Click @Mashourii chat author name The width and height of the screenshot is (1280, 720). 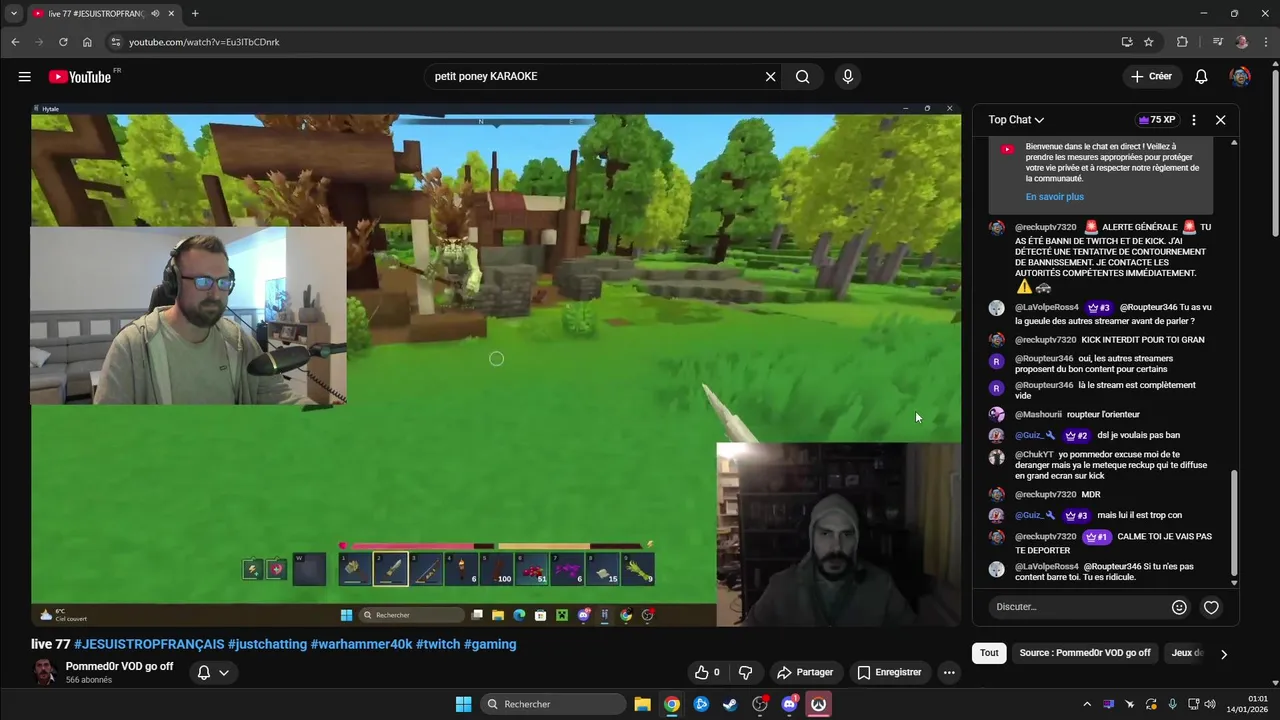click(1038, 414)
